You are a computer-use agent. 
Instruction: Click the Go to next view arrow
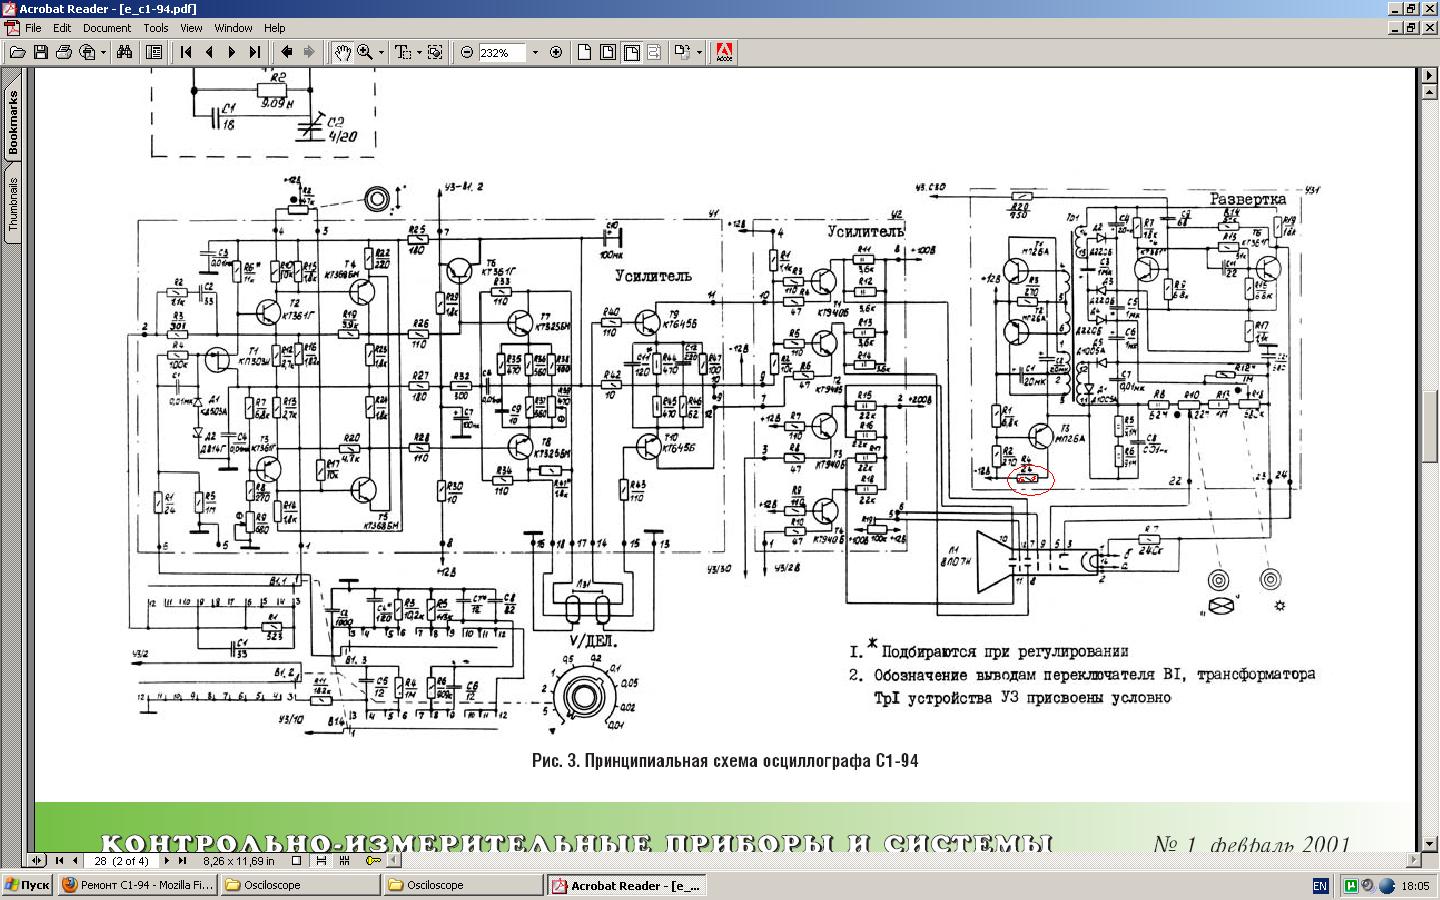point(309,52)
